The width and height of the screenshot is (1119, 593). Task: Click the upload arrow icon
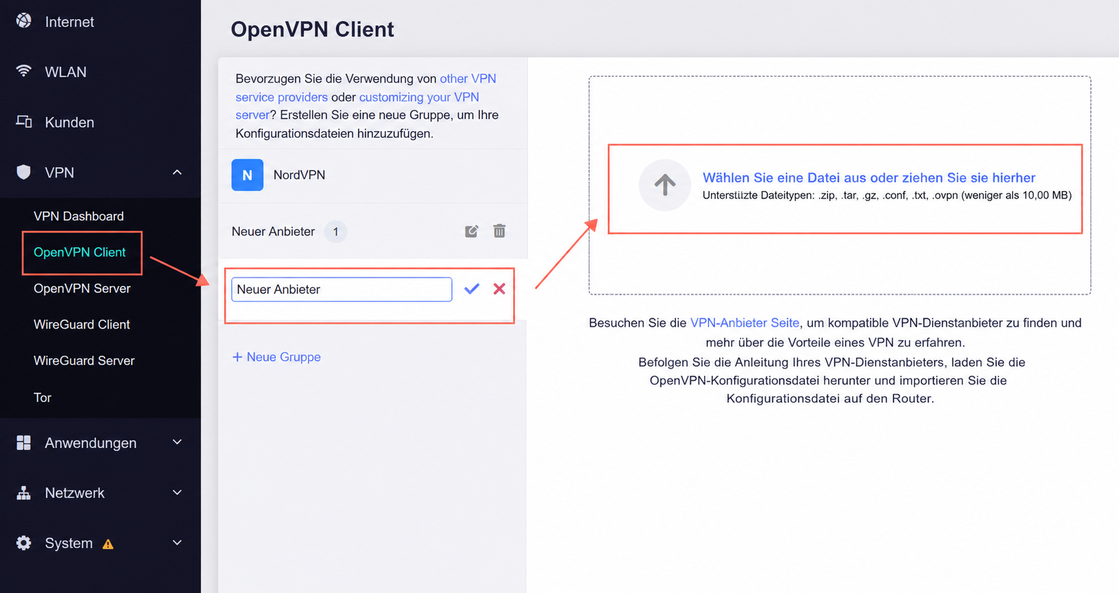coord(664,185)
